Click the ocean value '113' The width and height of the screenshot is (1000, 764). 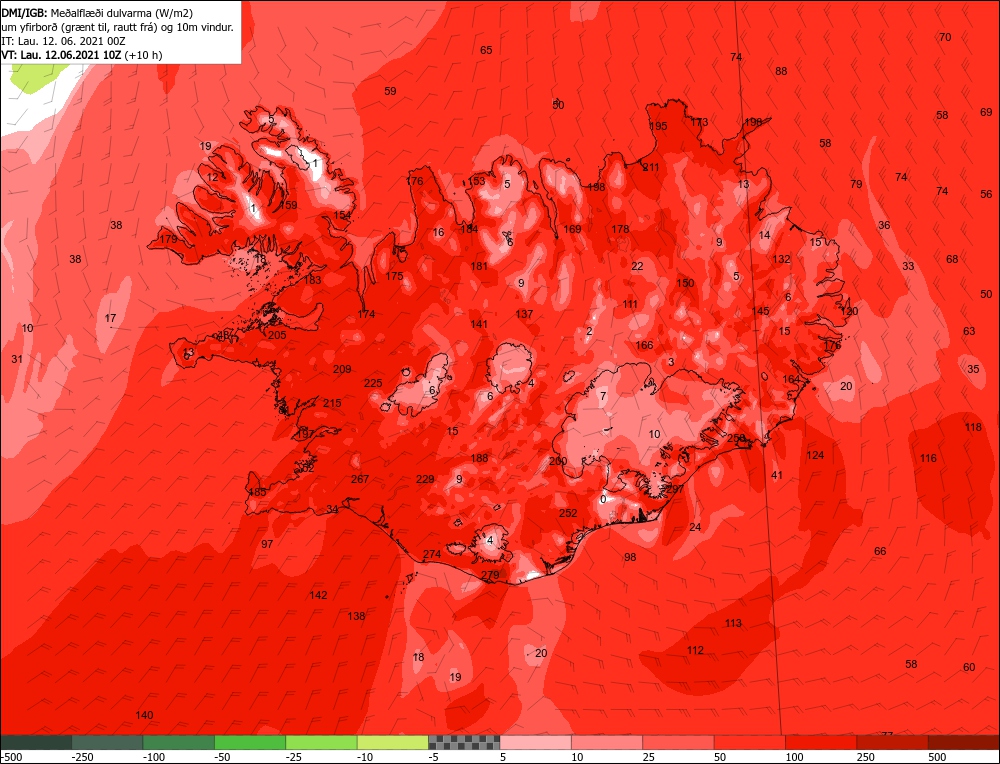click(x=733, y=623)
